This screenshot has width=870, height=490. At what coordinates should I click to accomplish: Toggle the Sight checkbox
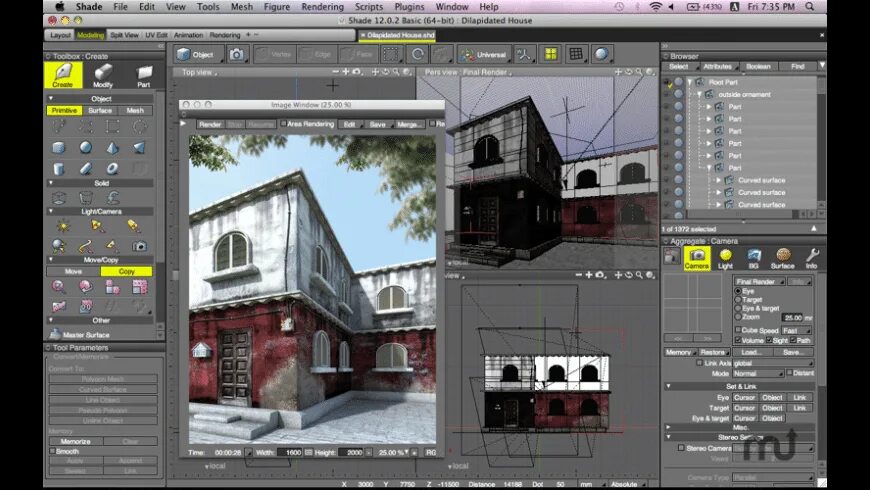pos(768,340)
